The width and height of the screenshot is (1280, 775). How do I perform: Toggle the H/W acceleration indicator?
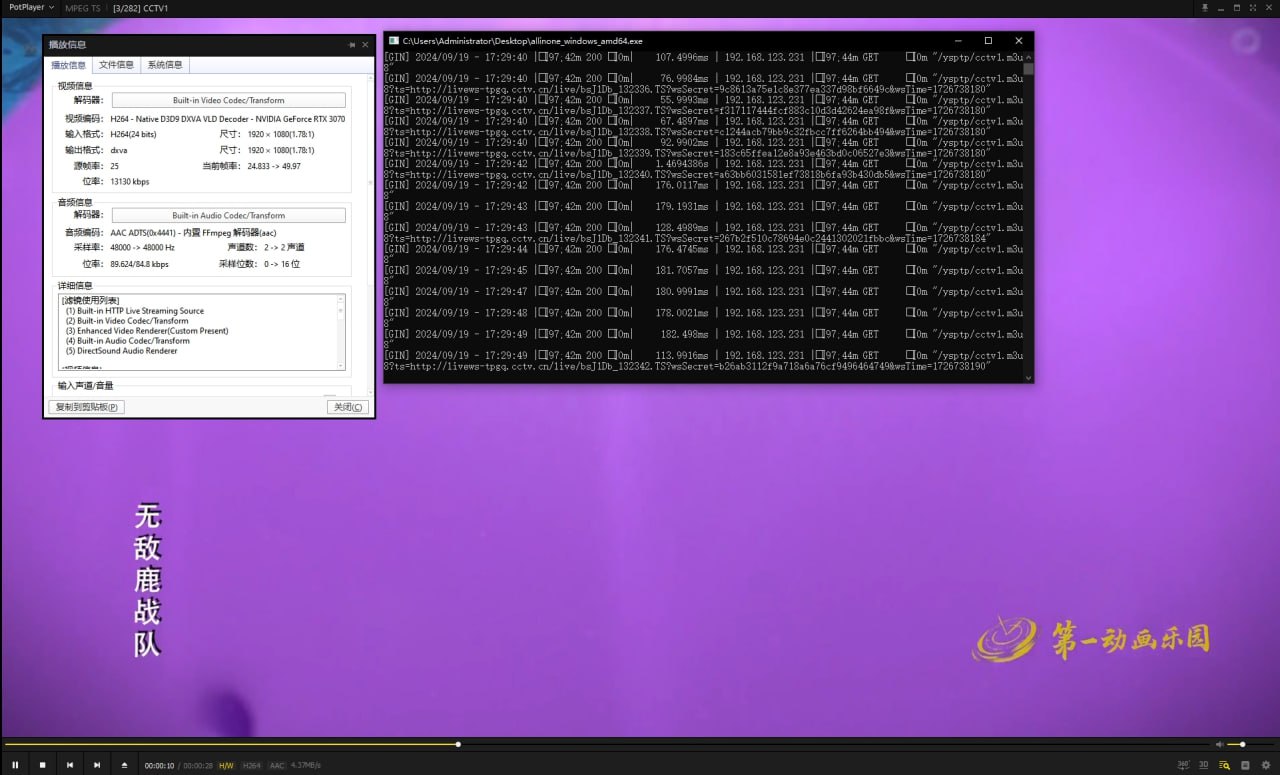pos(226,766)
